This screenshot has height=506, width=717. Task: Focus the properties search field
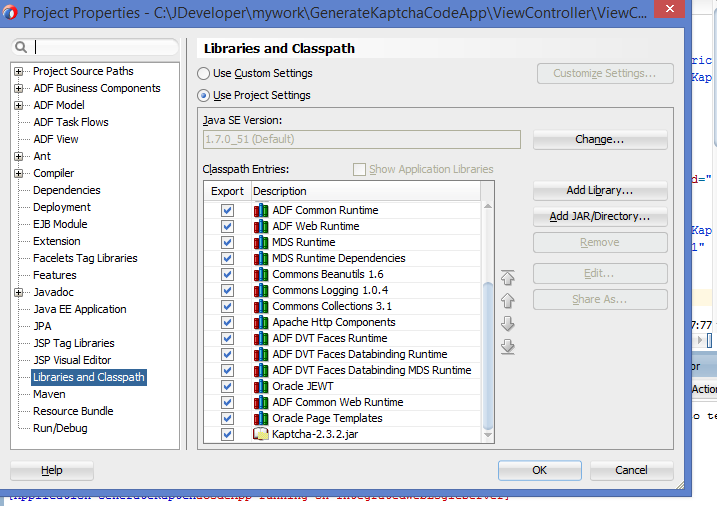[95, 47]
